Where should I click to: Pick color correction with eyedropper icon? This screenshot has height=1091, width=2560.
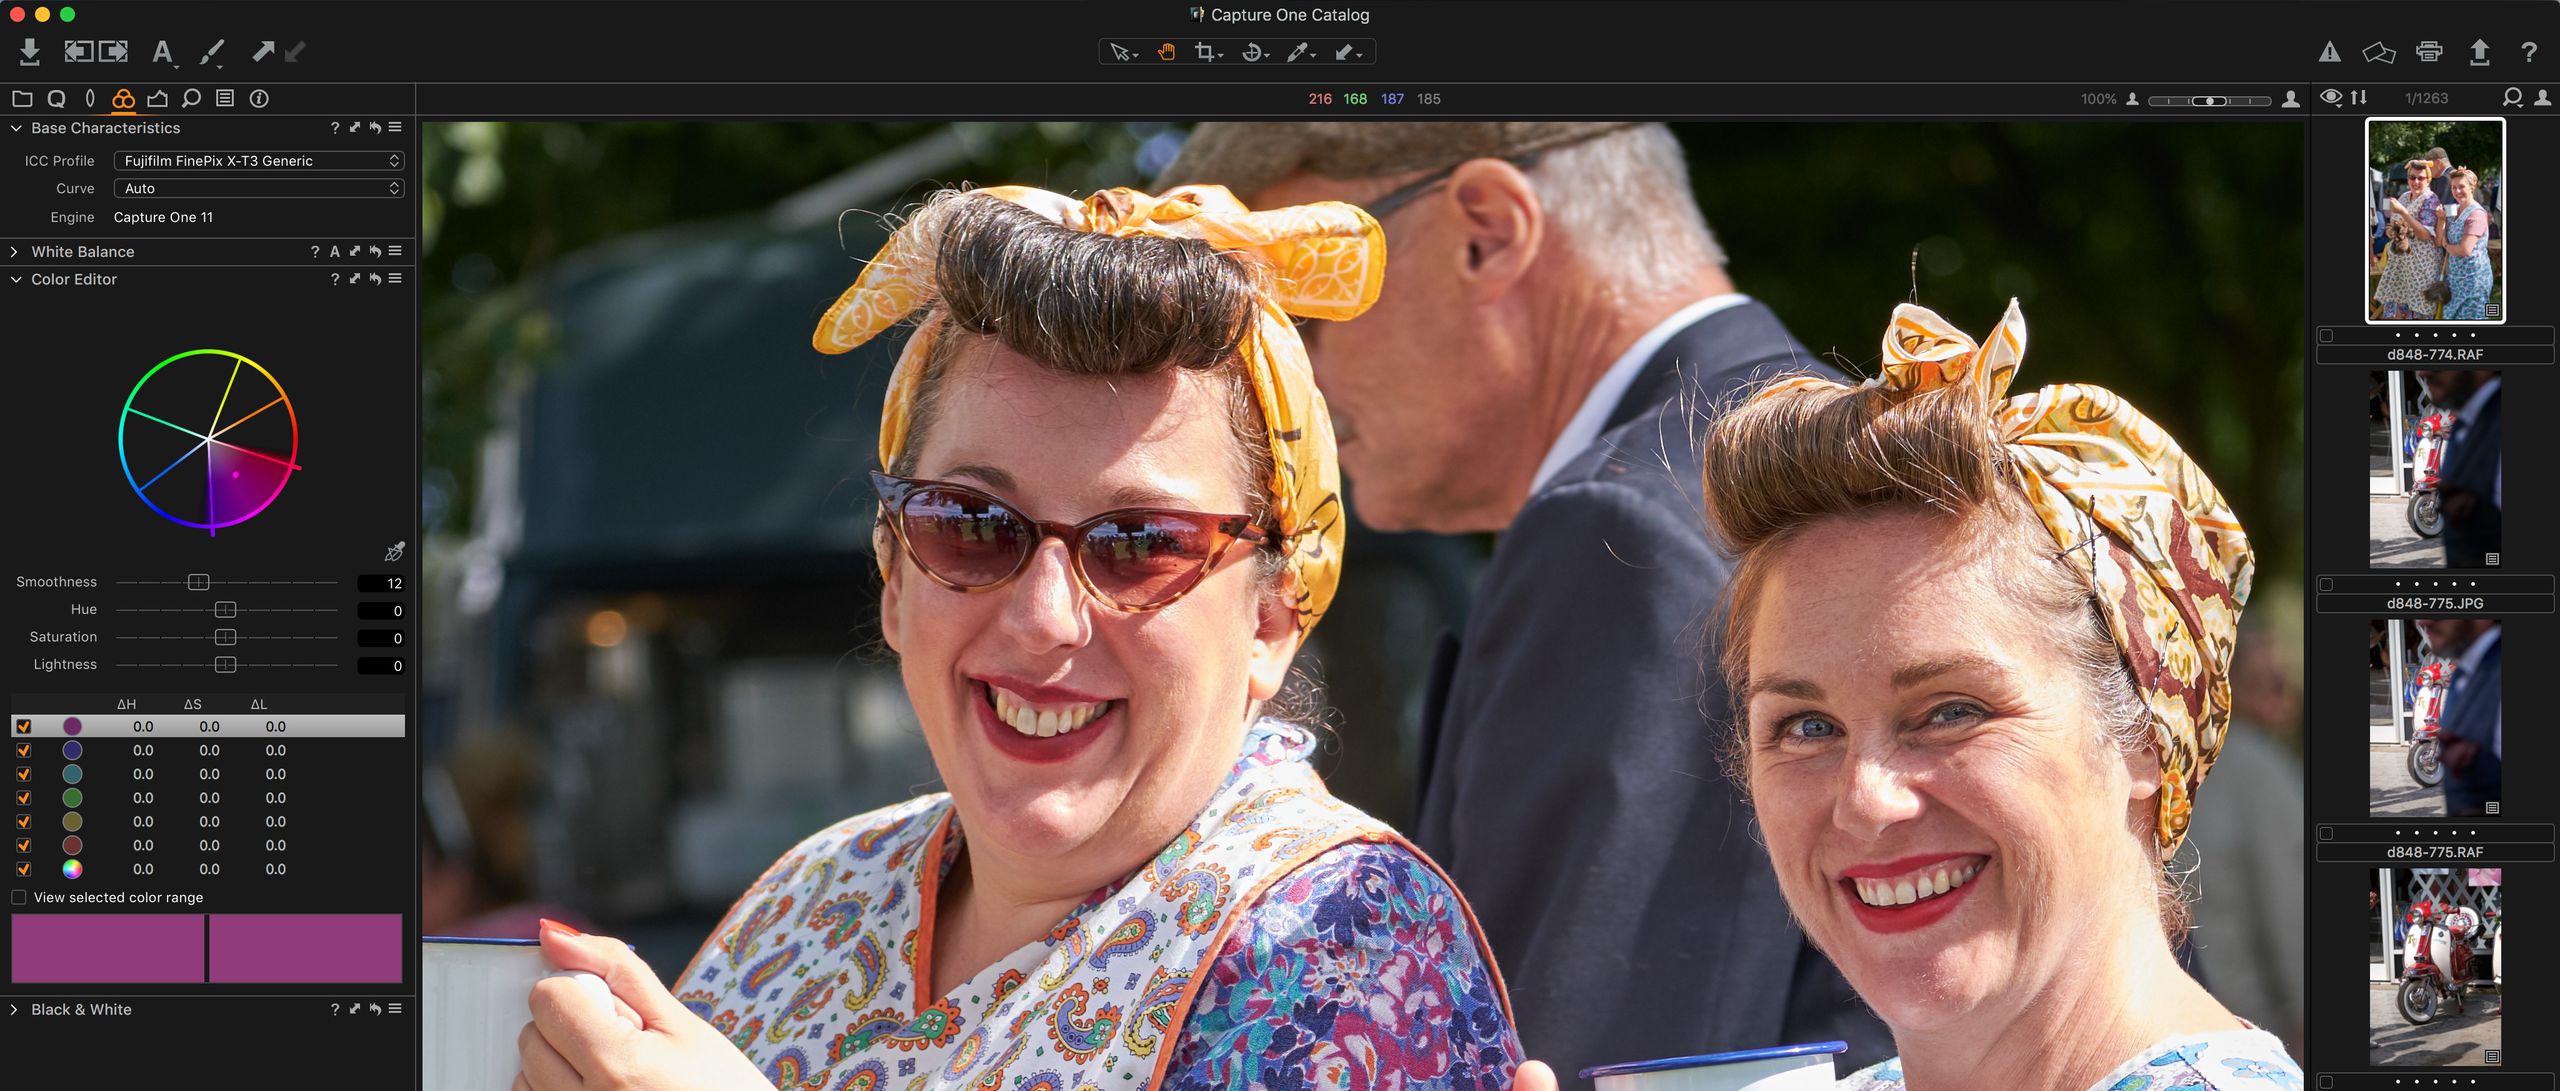pyautogui.click(x=395, y=552)
